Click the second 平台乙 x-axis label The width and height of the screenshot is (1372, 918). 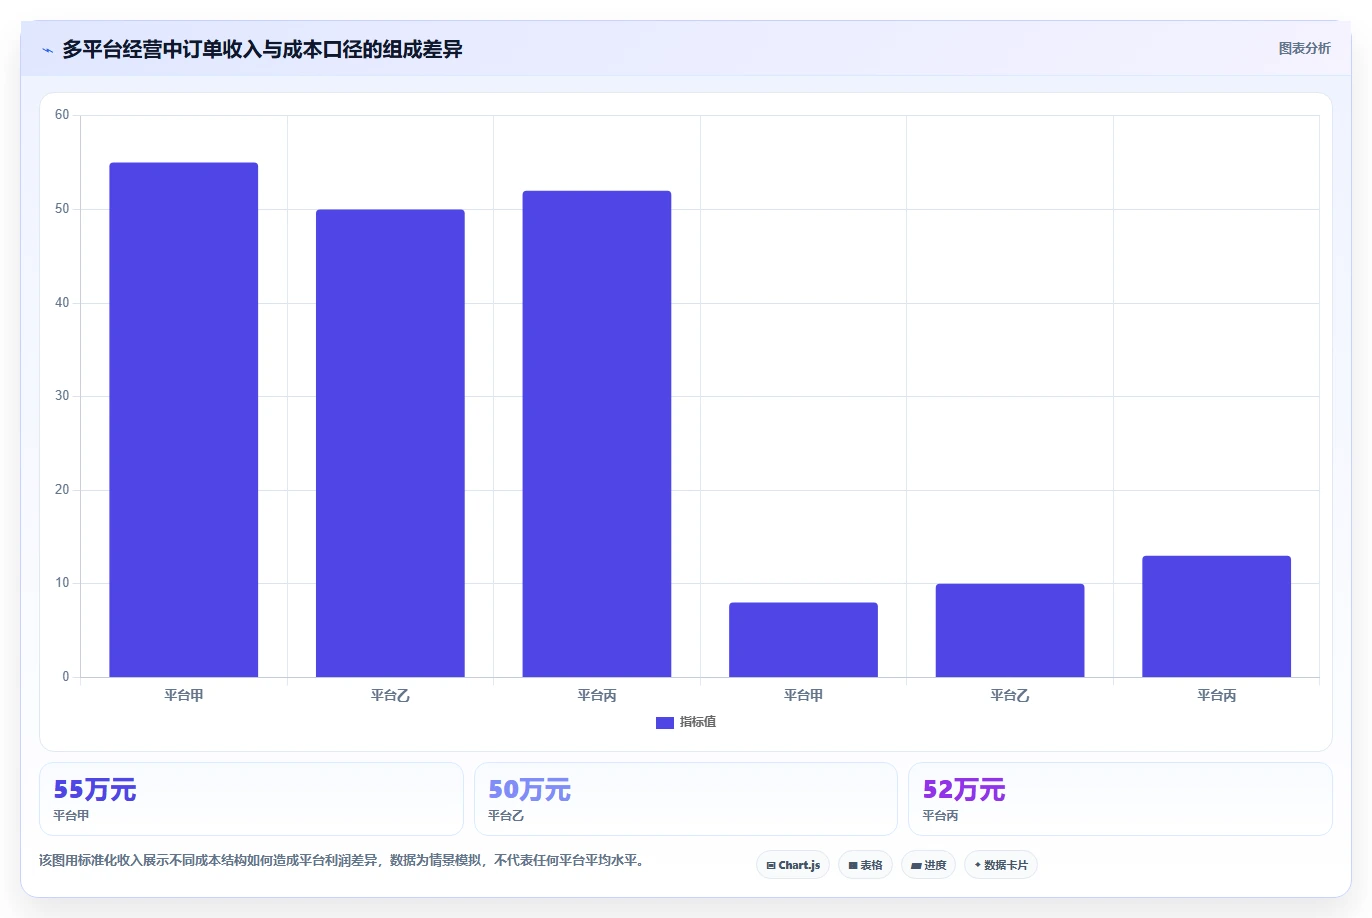tap(1010, 695)
